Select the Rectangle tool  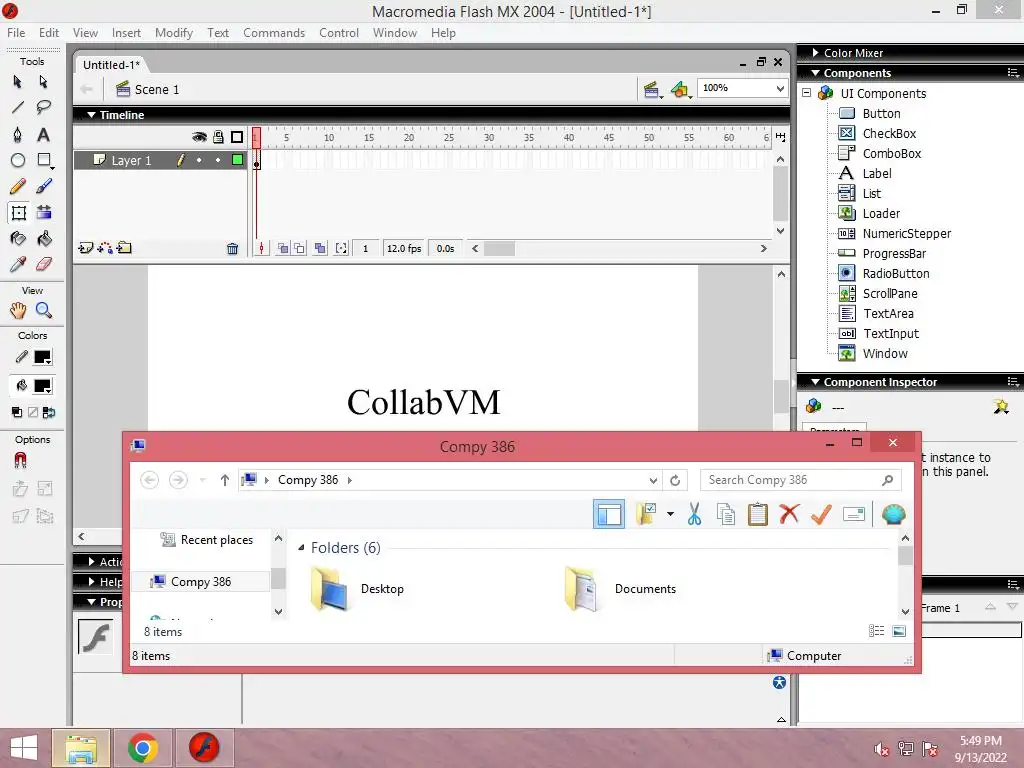[44, 161]
